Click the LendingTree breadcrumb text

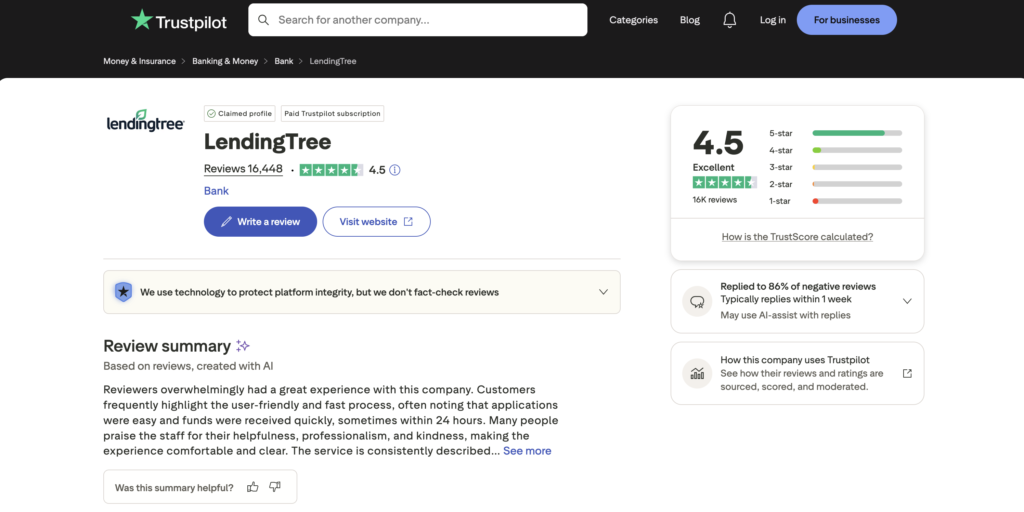(x=333, y=61)
